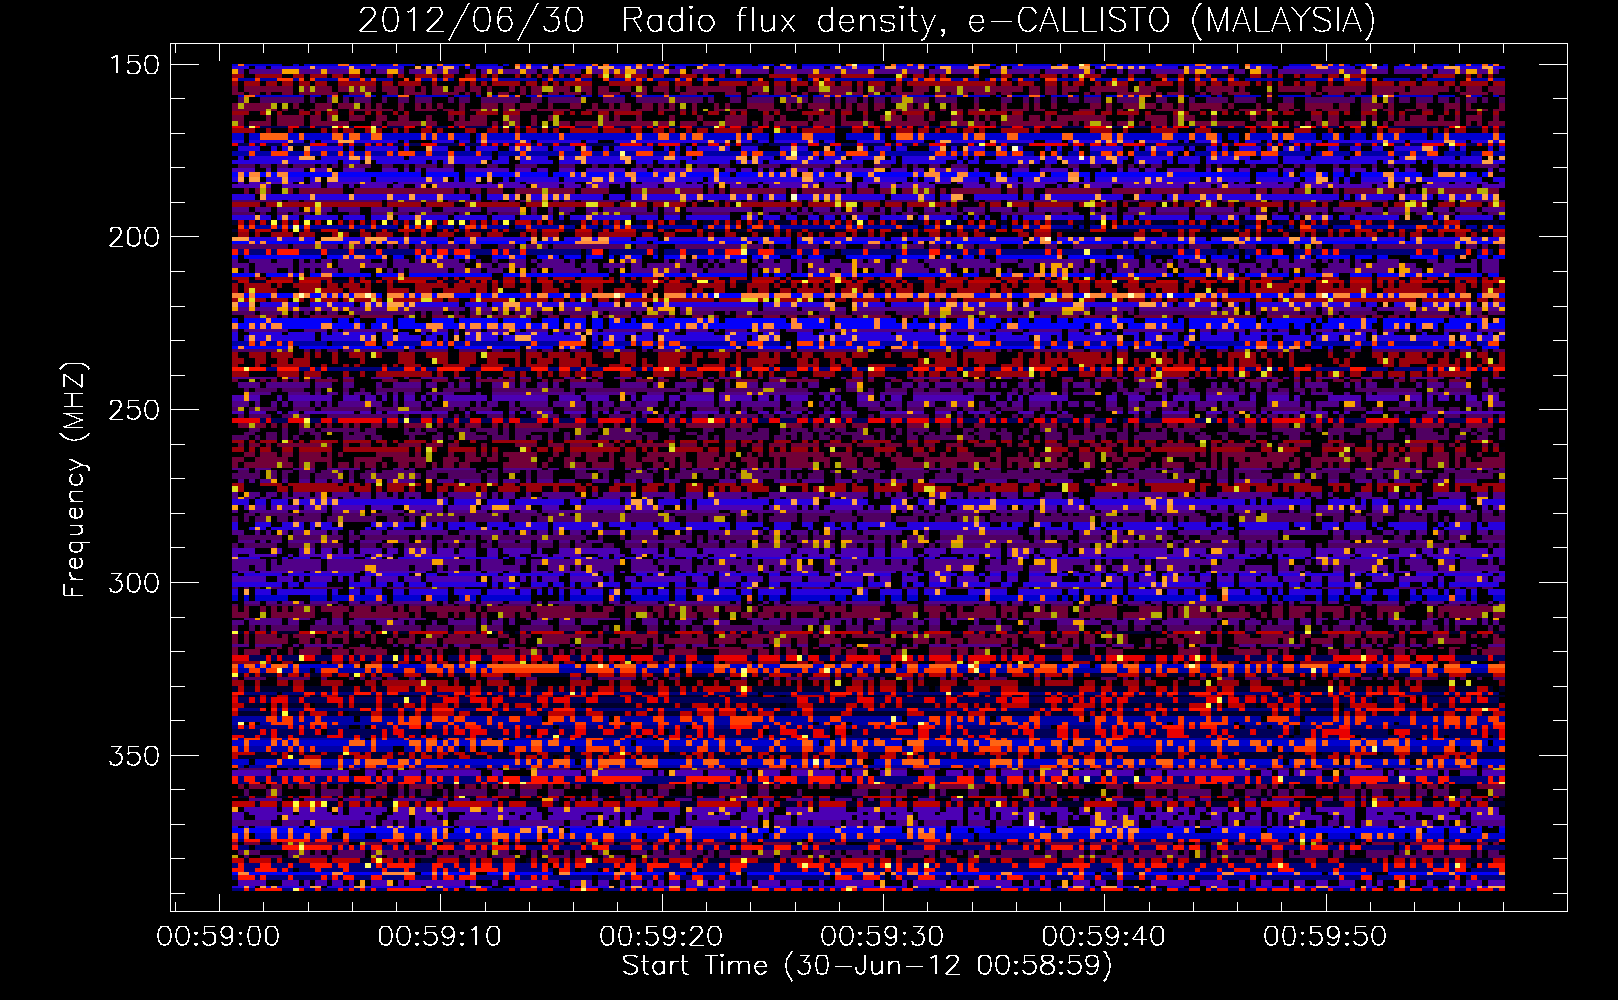
Task: Click the 150 frequency tick label
Action: click(x=134, y=65)
